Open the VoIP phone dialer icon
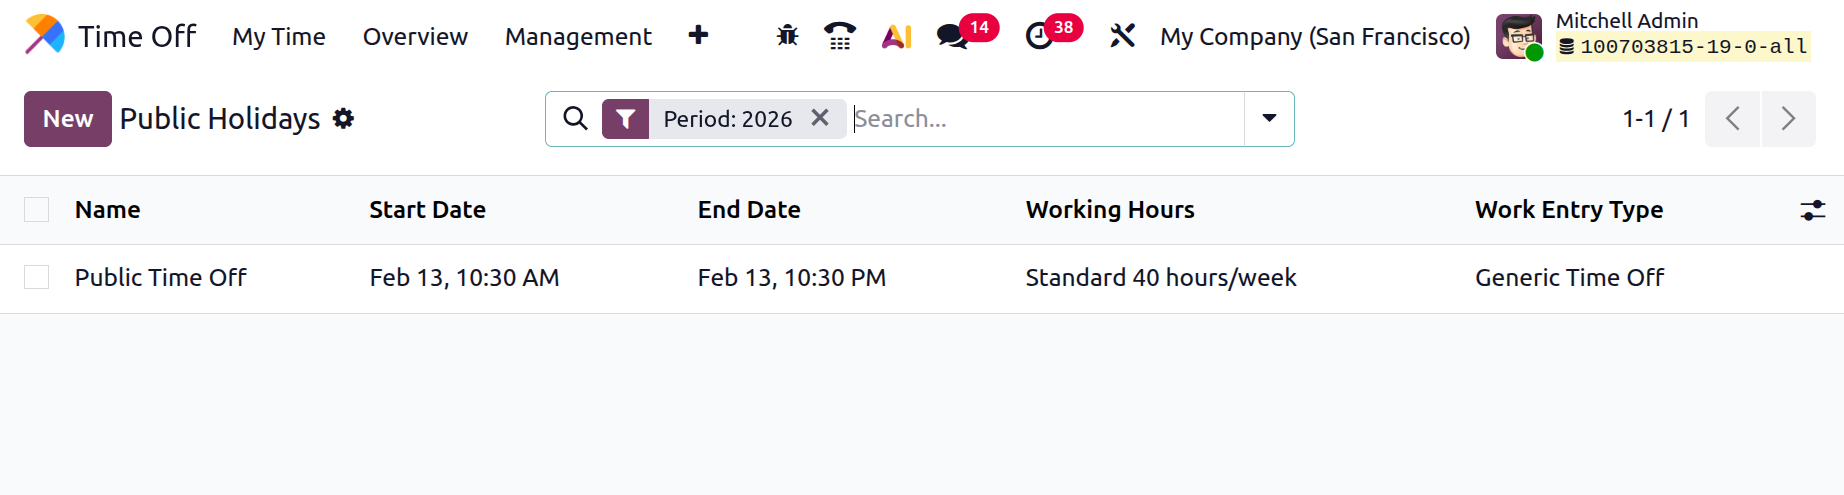 [840, 36]
